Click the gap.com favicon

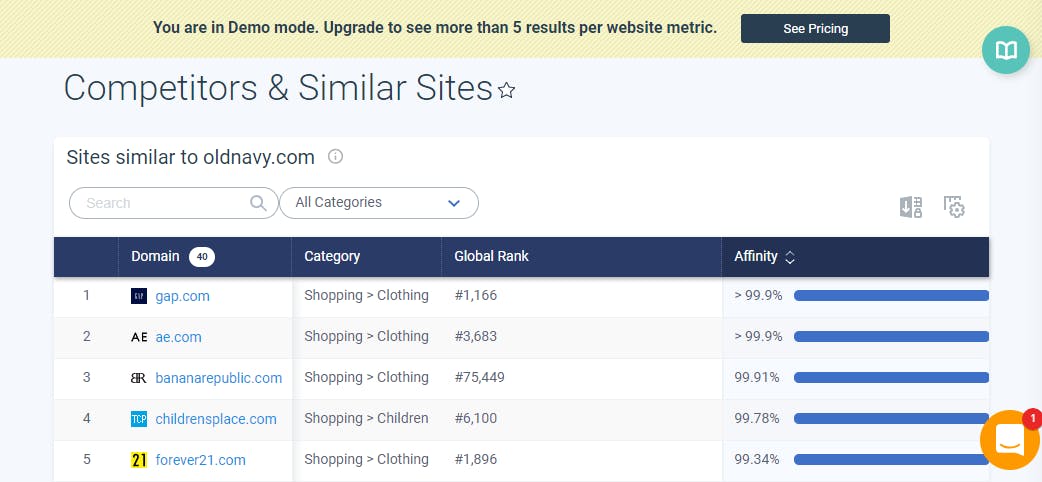(139, 297)
